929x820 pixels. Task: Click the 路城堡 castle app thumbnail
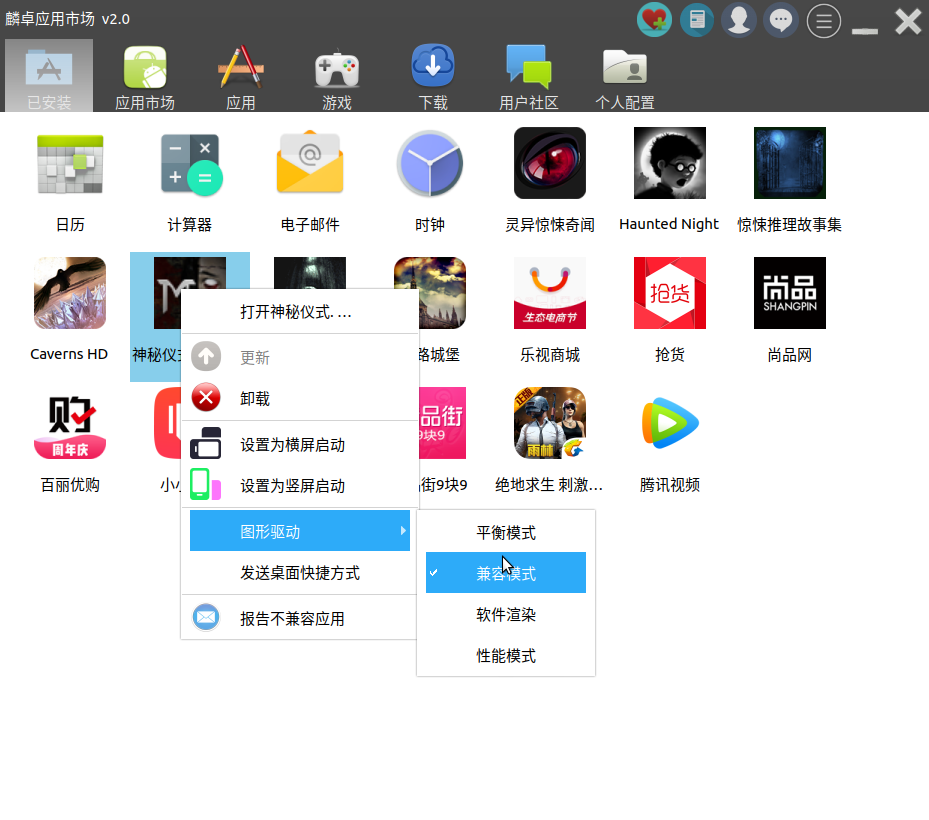point(442,293)
